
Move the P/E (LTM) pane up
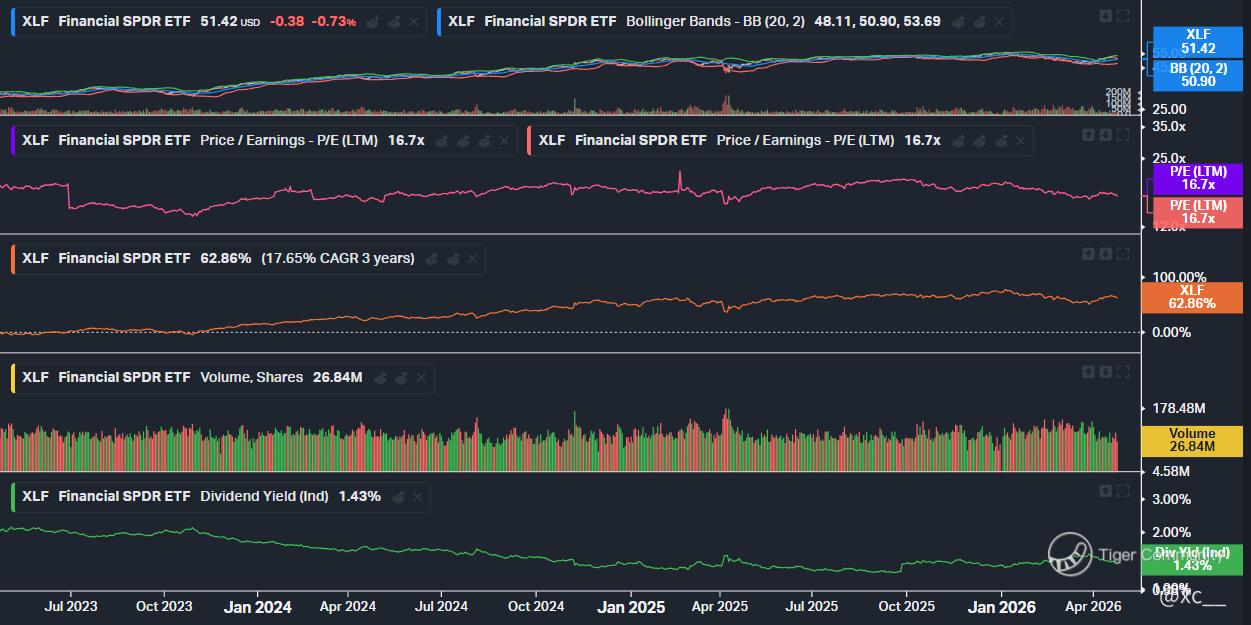pyautogui.click(x=1088, y=135)
